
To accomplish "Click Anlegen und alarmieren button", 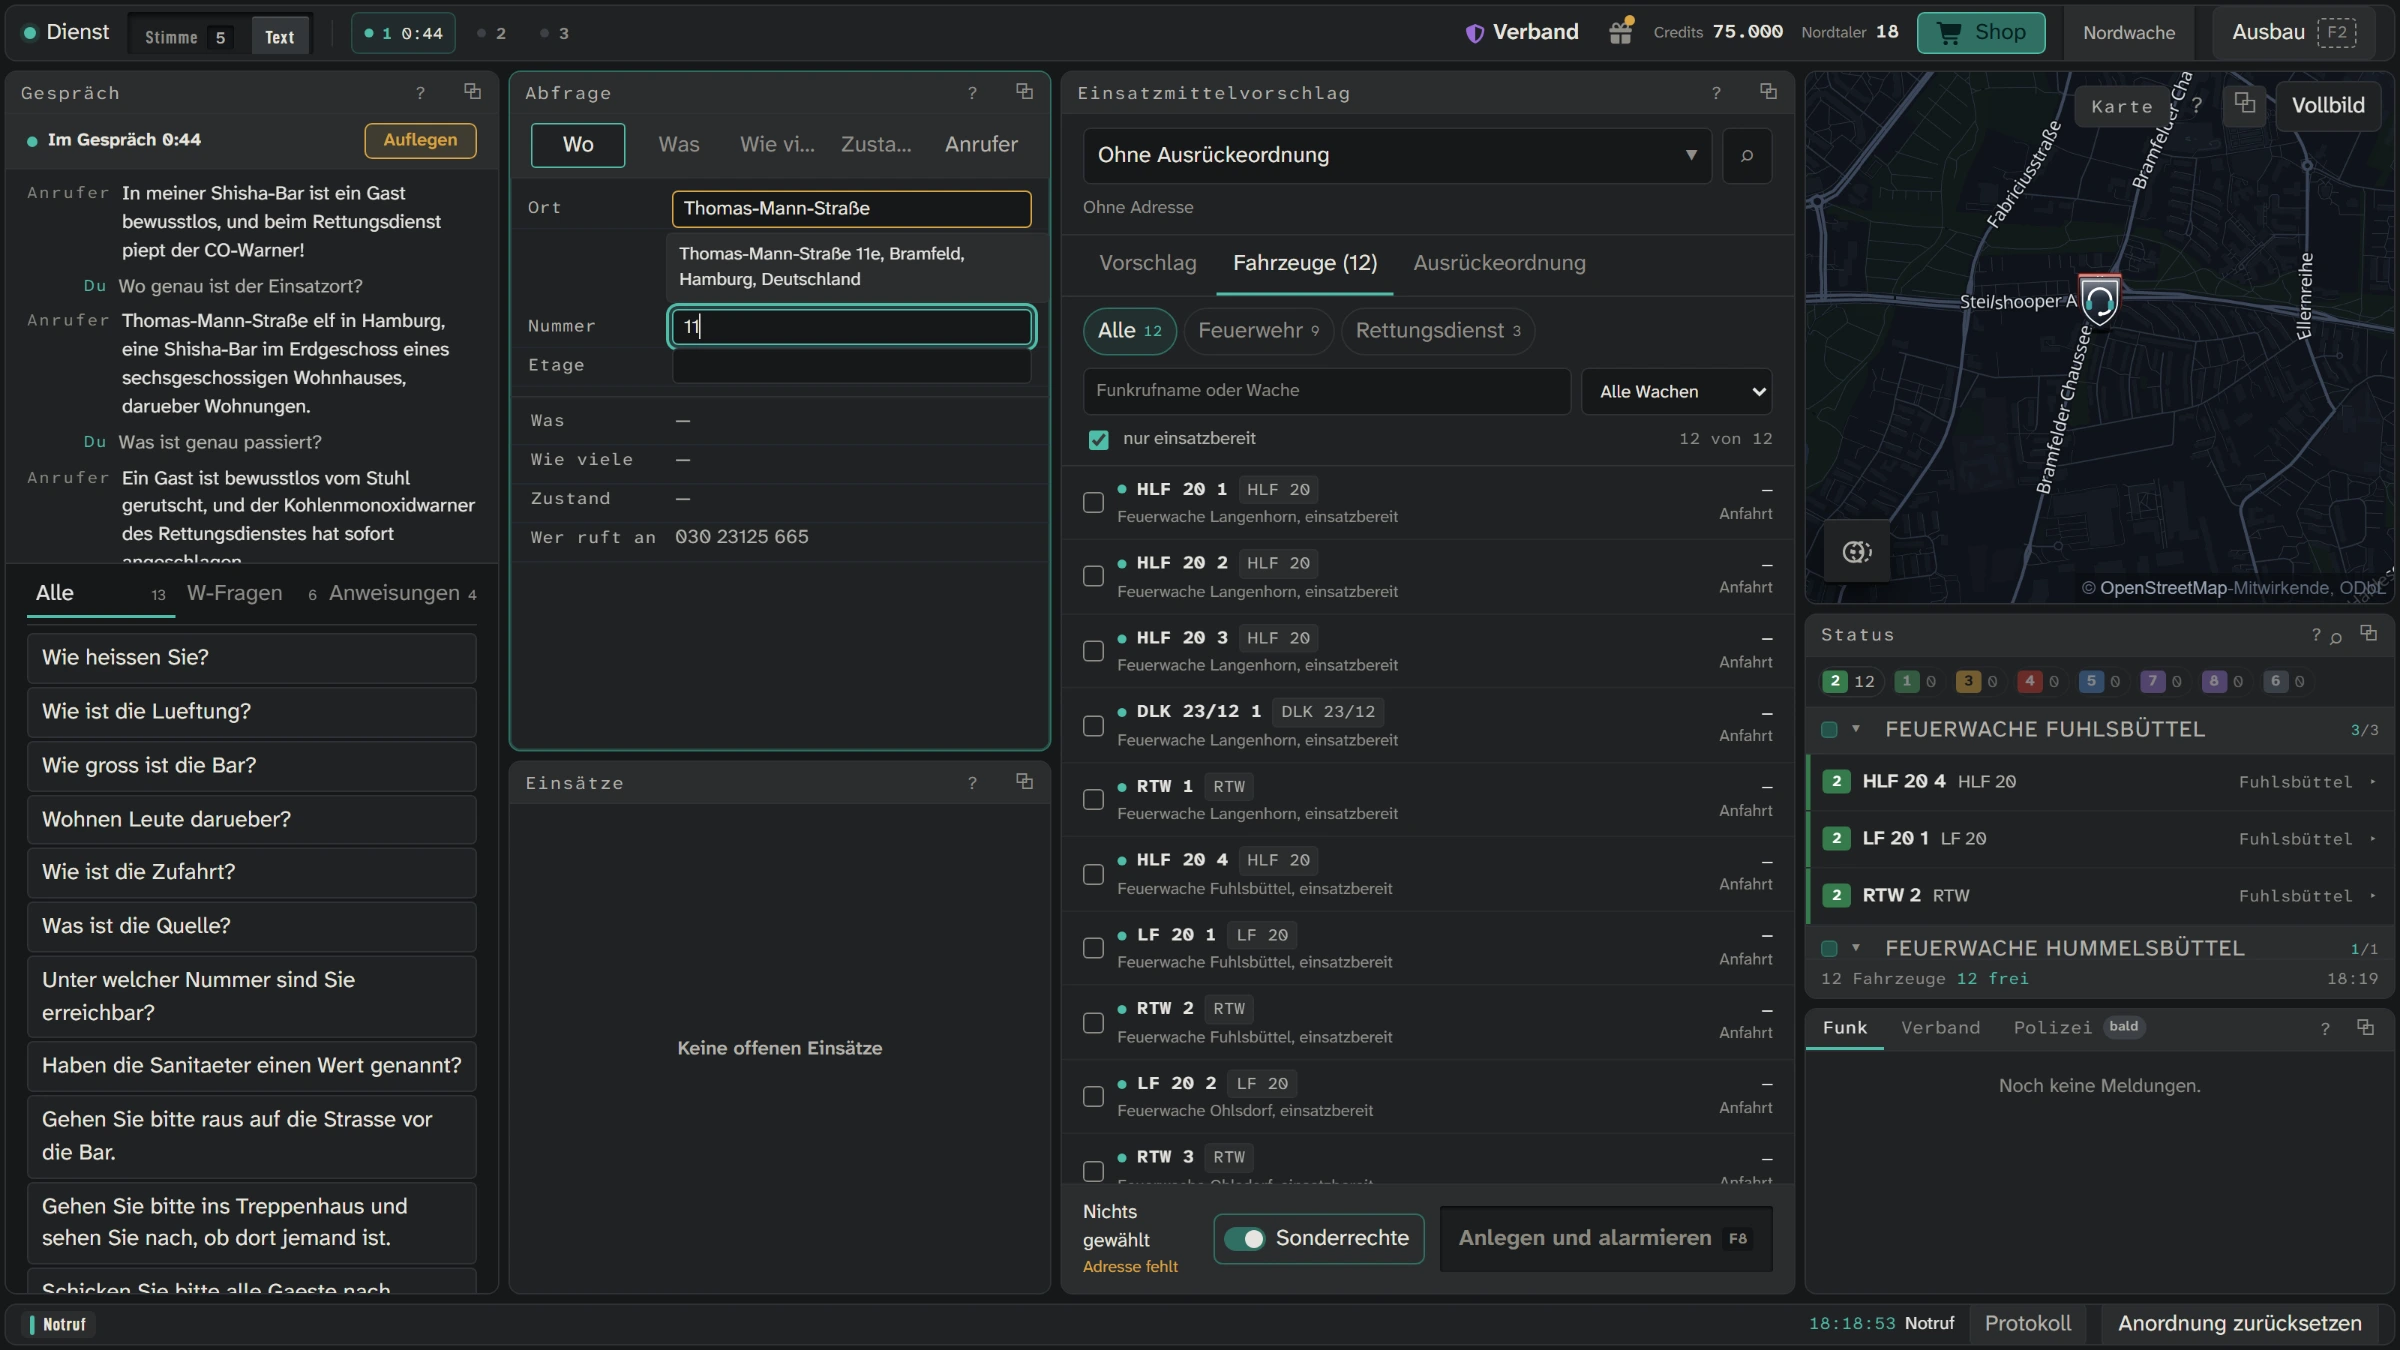I will click(x=1606, y=1238).
